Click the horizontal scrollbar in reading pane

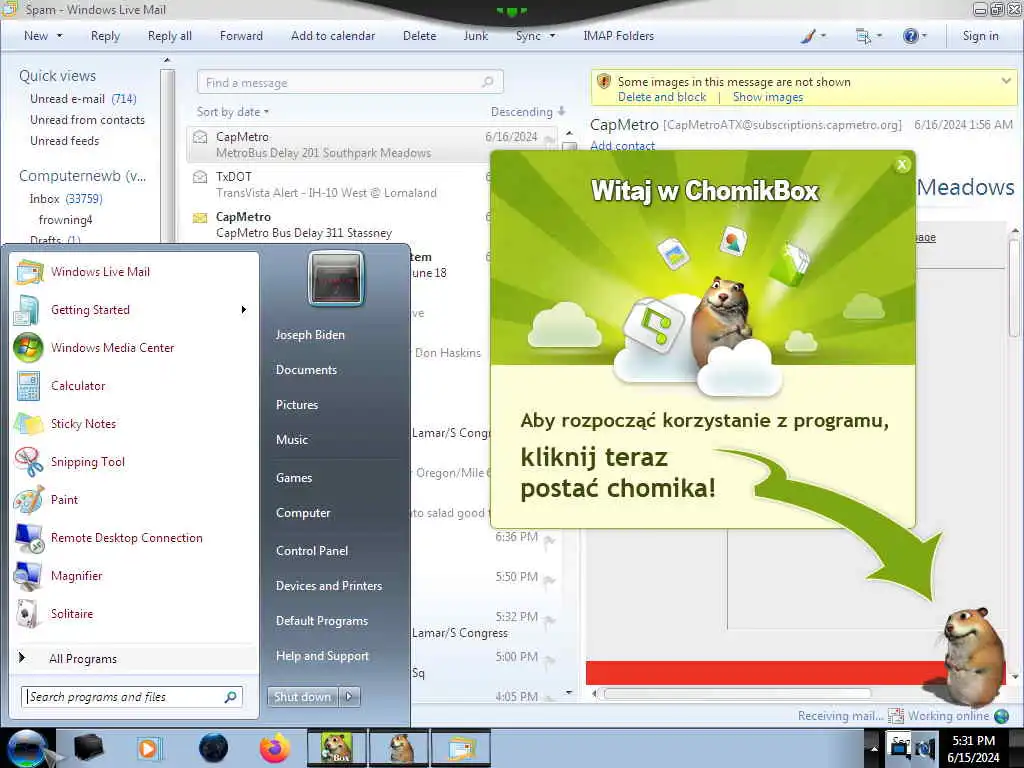pos(737,694)
